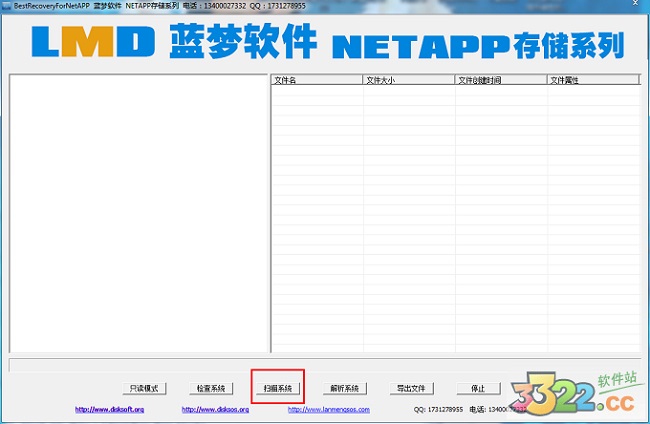Open the http://www.disksos.org link
This screenshot has width=650, height=424.
coord(215,409)
